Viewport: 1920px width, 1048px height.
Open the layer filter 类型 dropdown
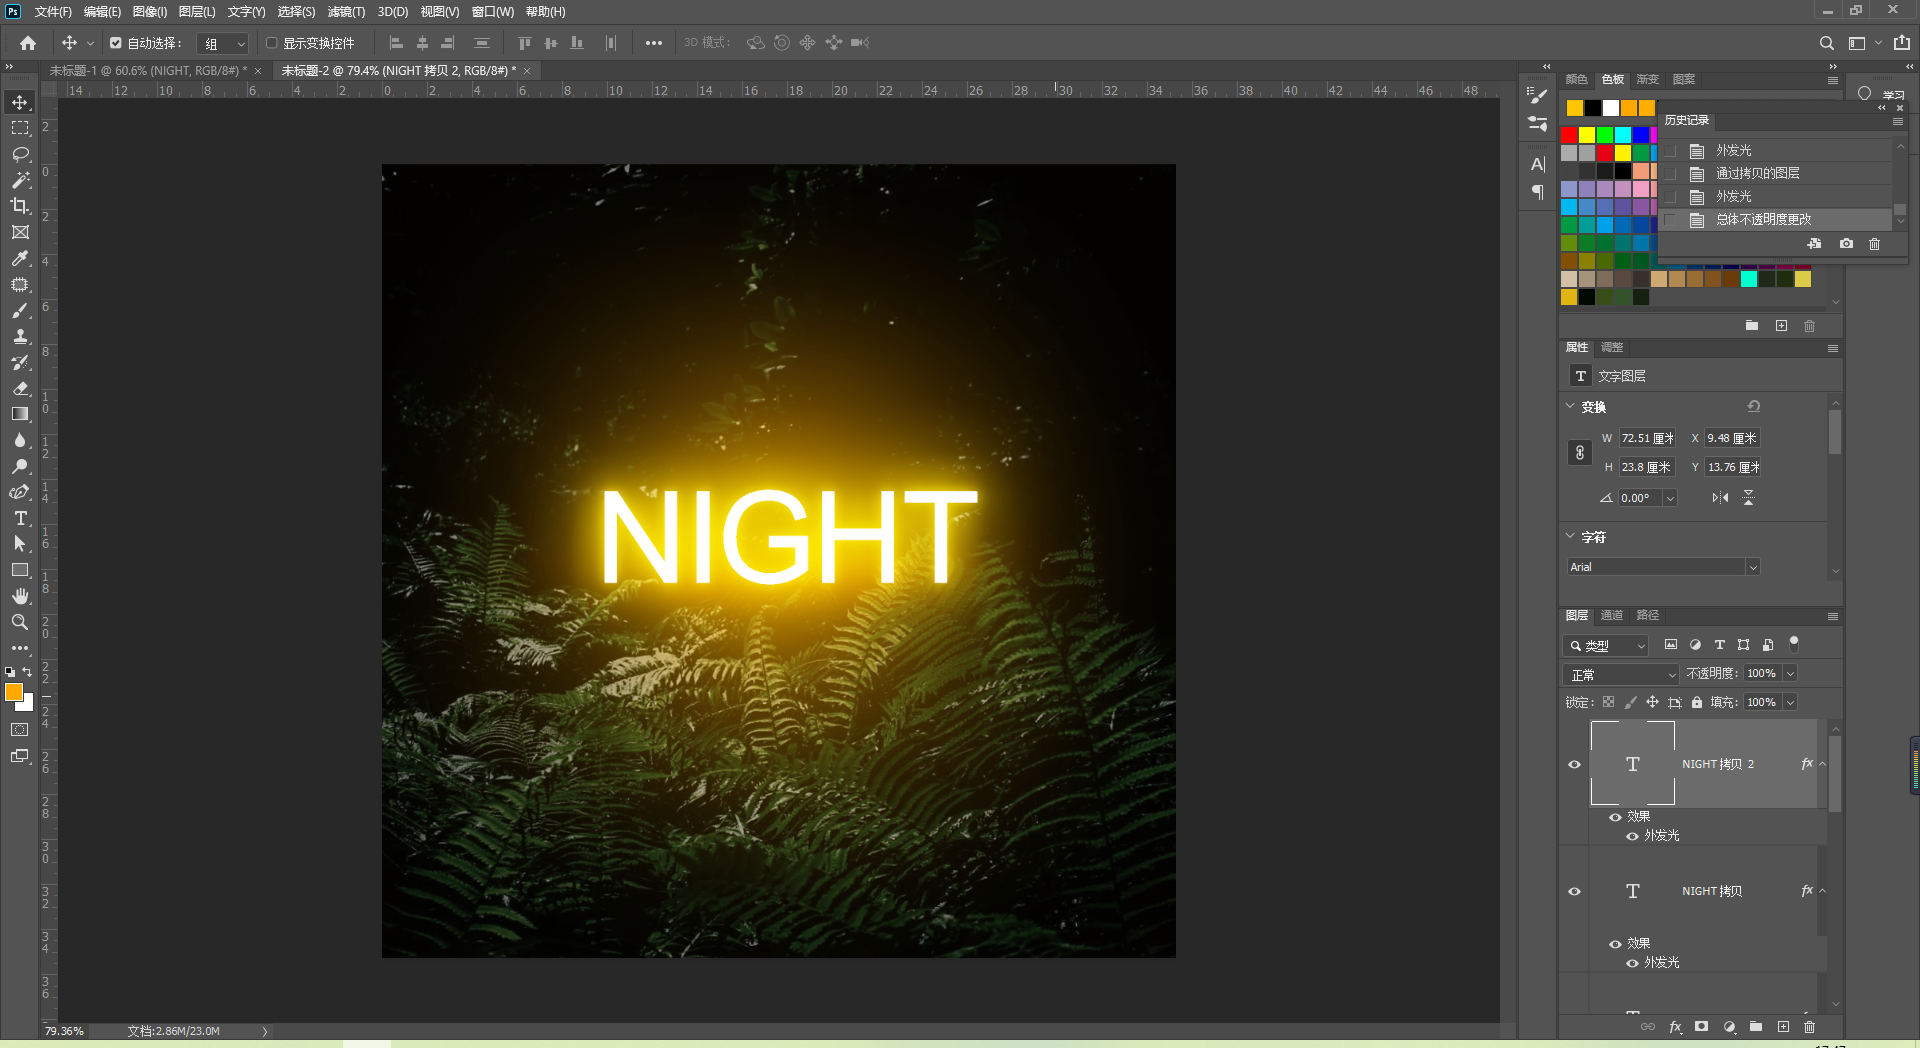coord(1606,646)
